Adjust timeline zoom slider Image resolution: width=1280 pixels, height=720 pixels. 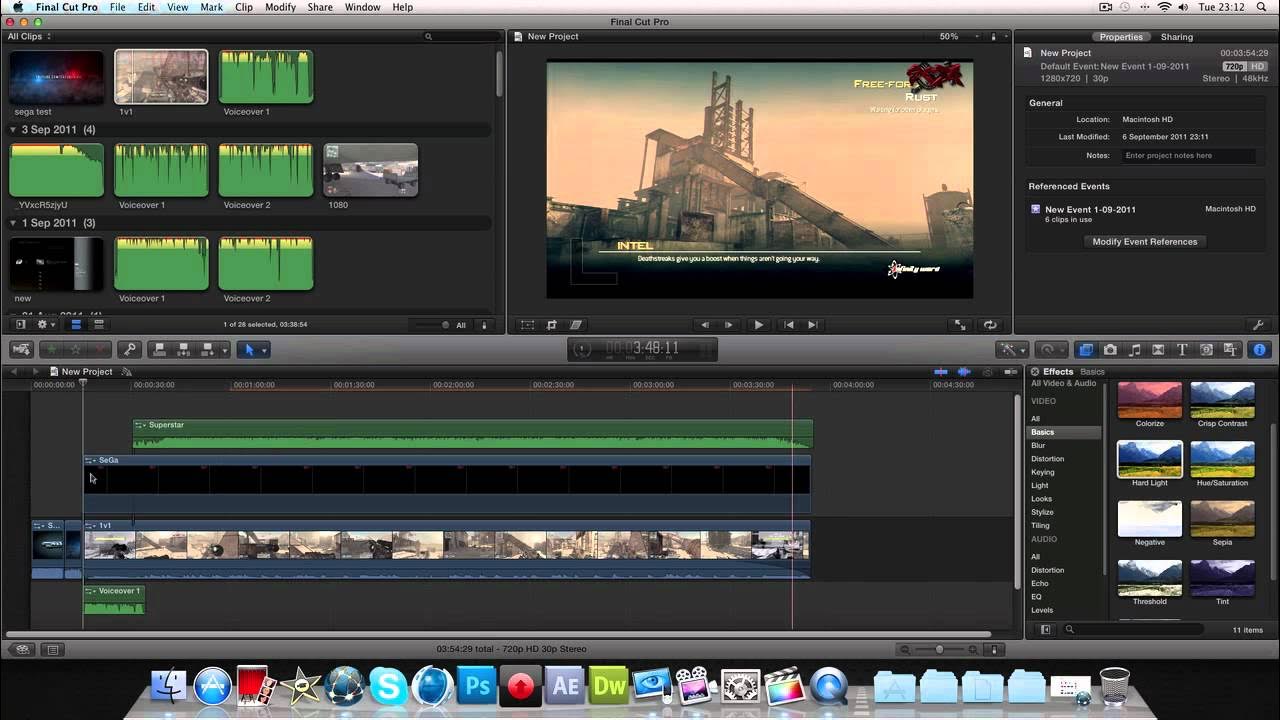pos(938,649)
